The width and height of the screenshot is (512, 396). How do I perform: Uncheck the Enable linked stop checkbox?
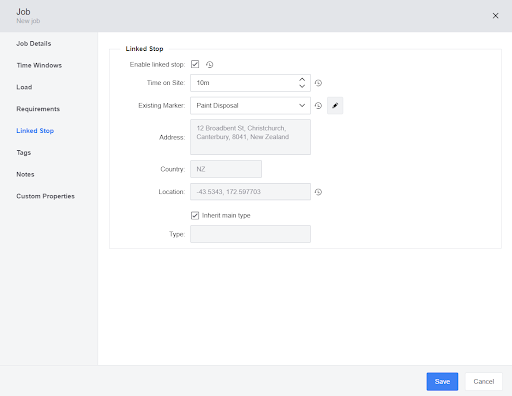[x=195, y=64]
